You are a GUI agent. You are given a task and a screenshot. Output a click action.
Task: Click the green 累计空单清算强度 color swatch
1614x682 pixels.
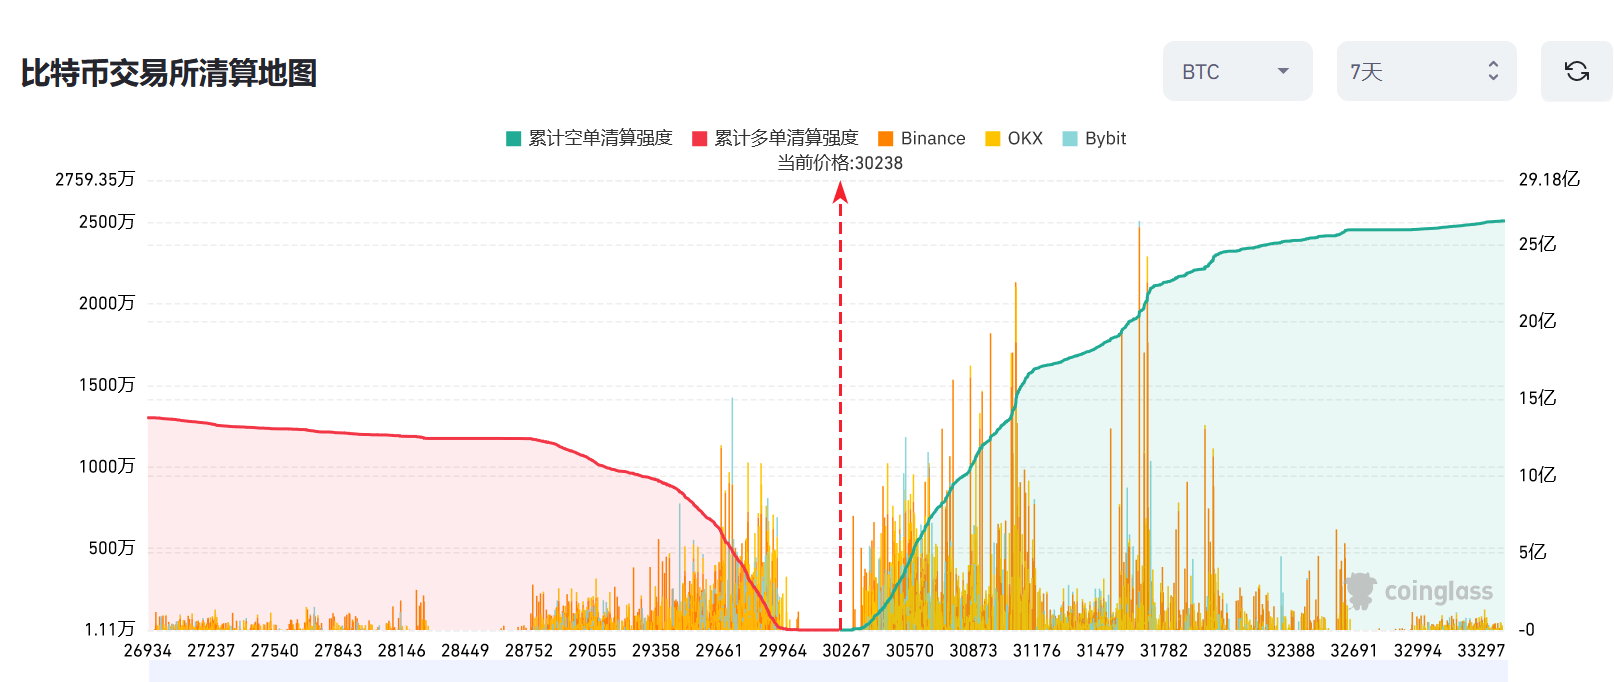click(x=514, y=138)
